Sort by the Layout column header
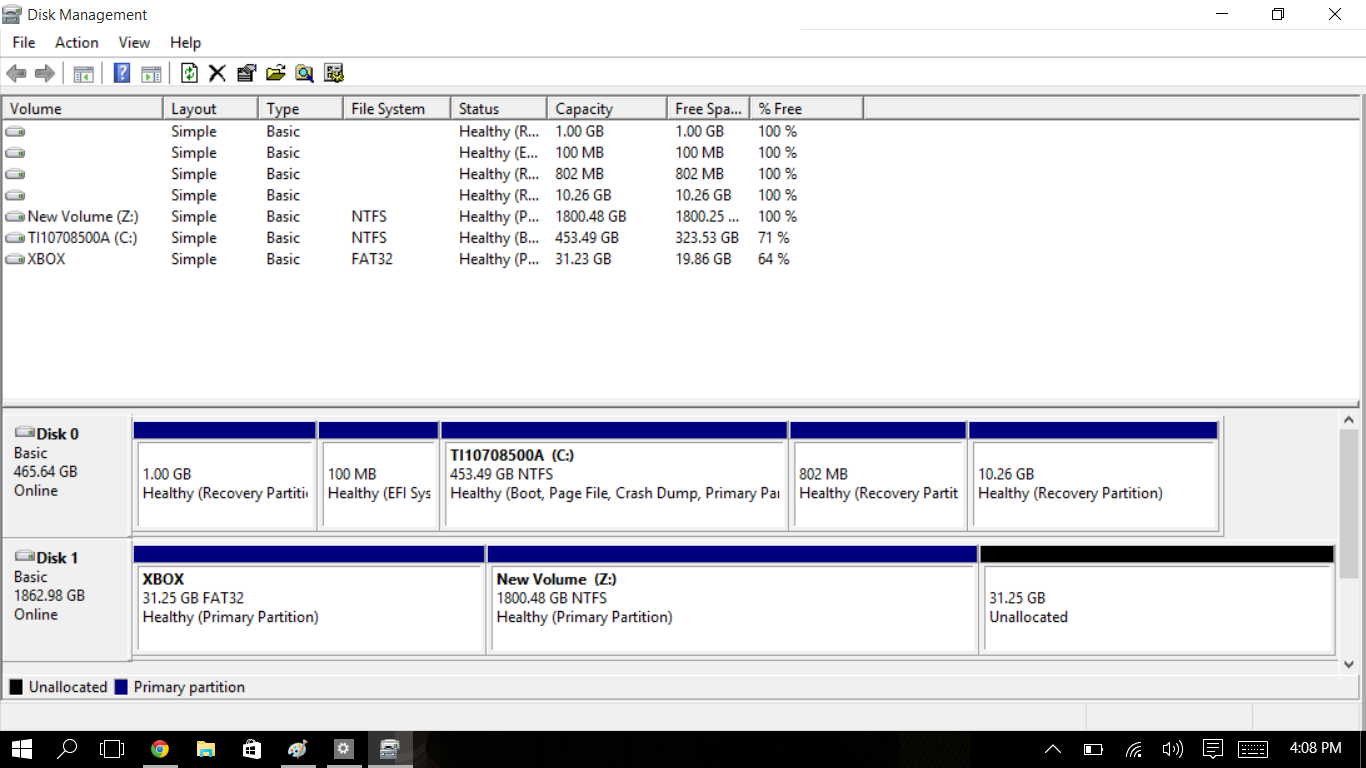Image resolution: width=1366 pixels, height=768 pixels. [x=211, y=109]
